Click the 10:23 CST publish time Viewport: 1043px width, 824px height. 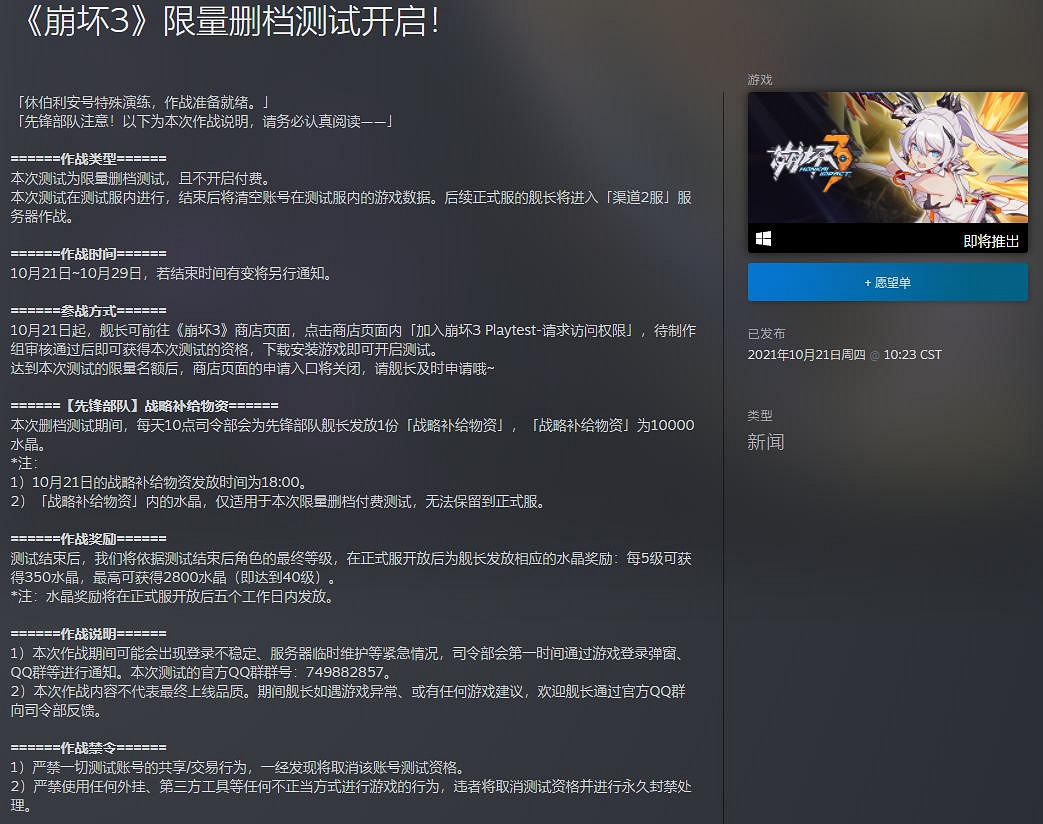point(913,355)
